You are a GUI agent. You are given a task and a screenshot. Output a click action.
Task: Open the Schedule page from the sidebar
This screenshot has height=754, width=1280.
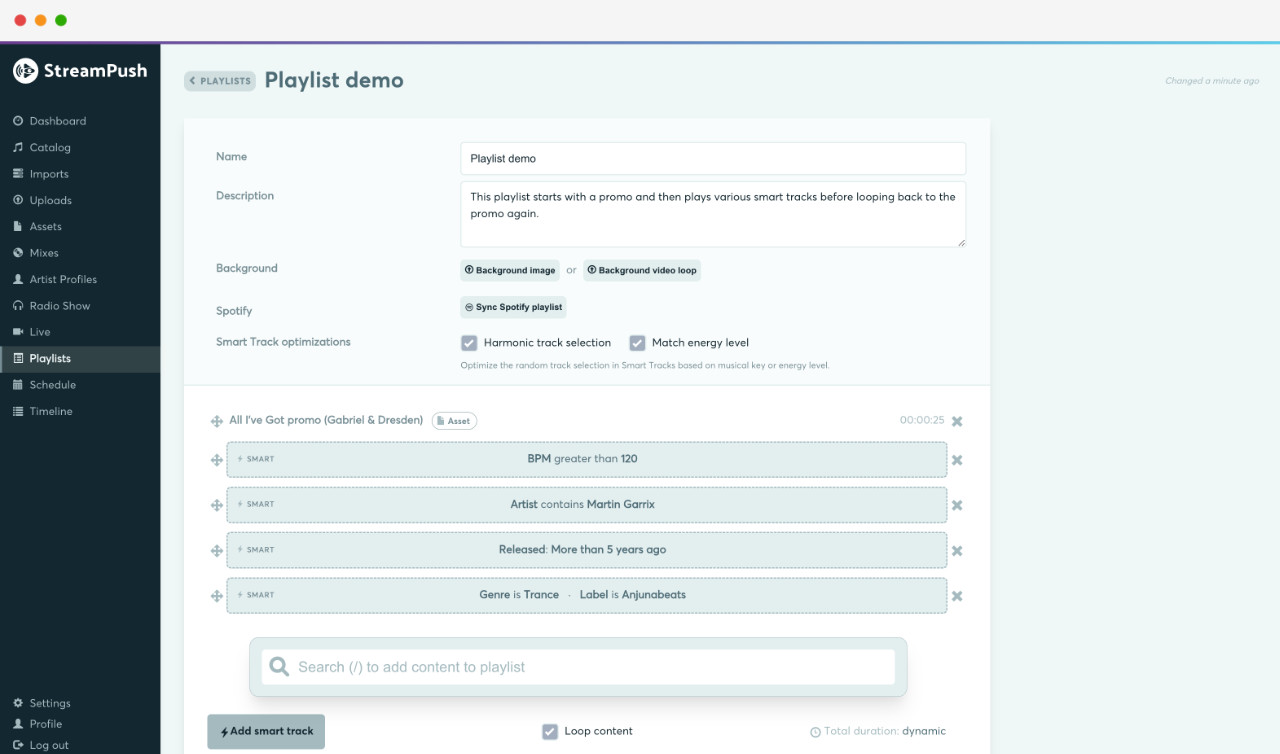(20, 384)
